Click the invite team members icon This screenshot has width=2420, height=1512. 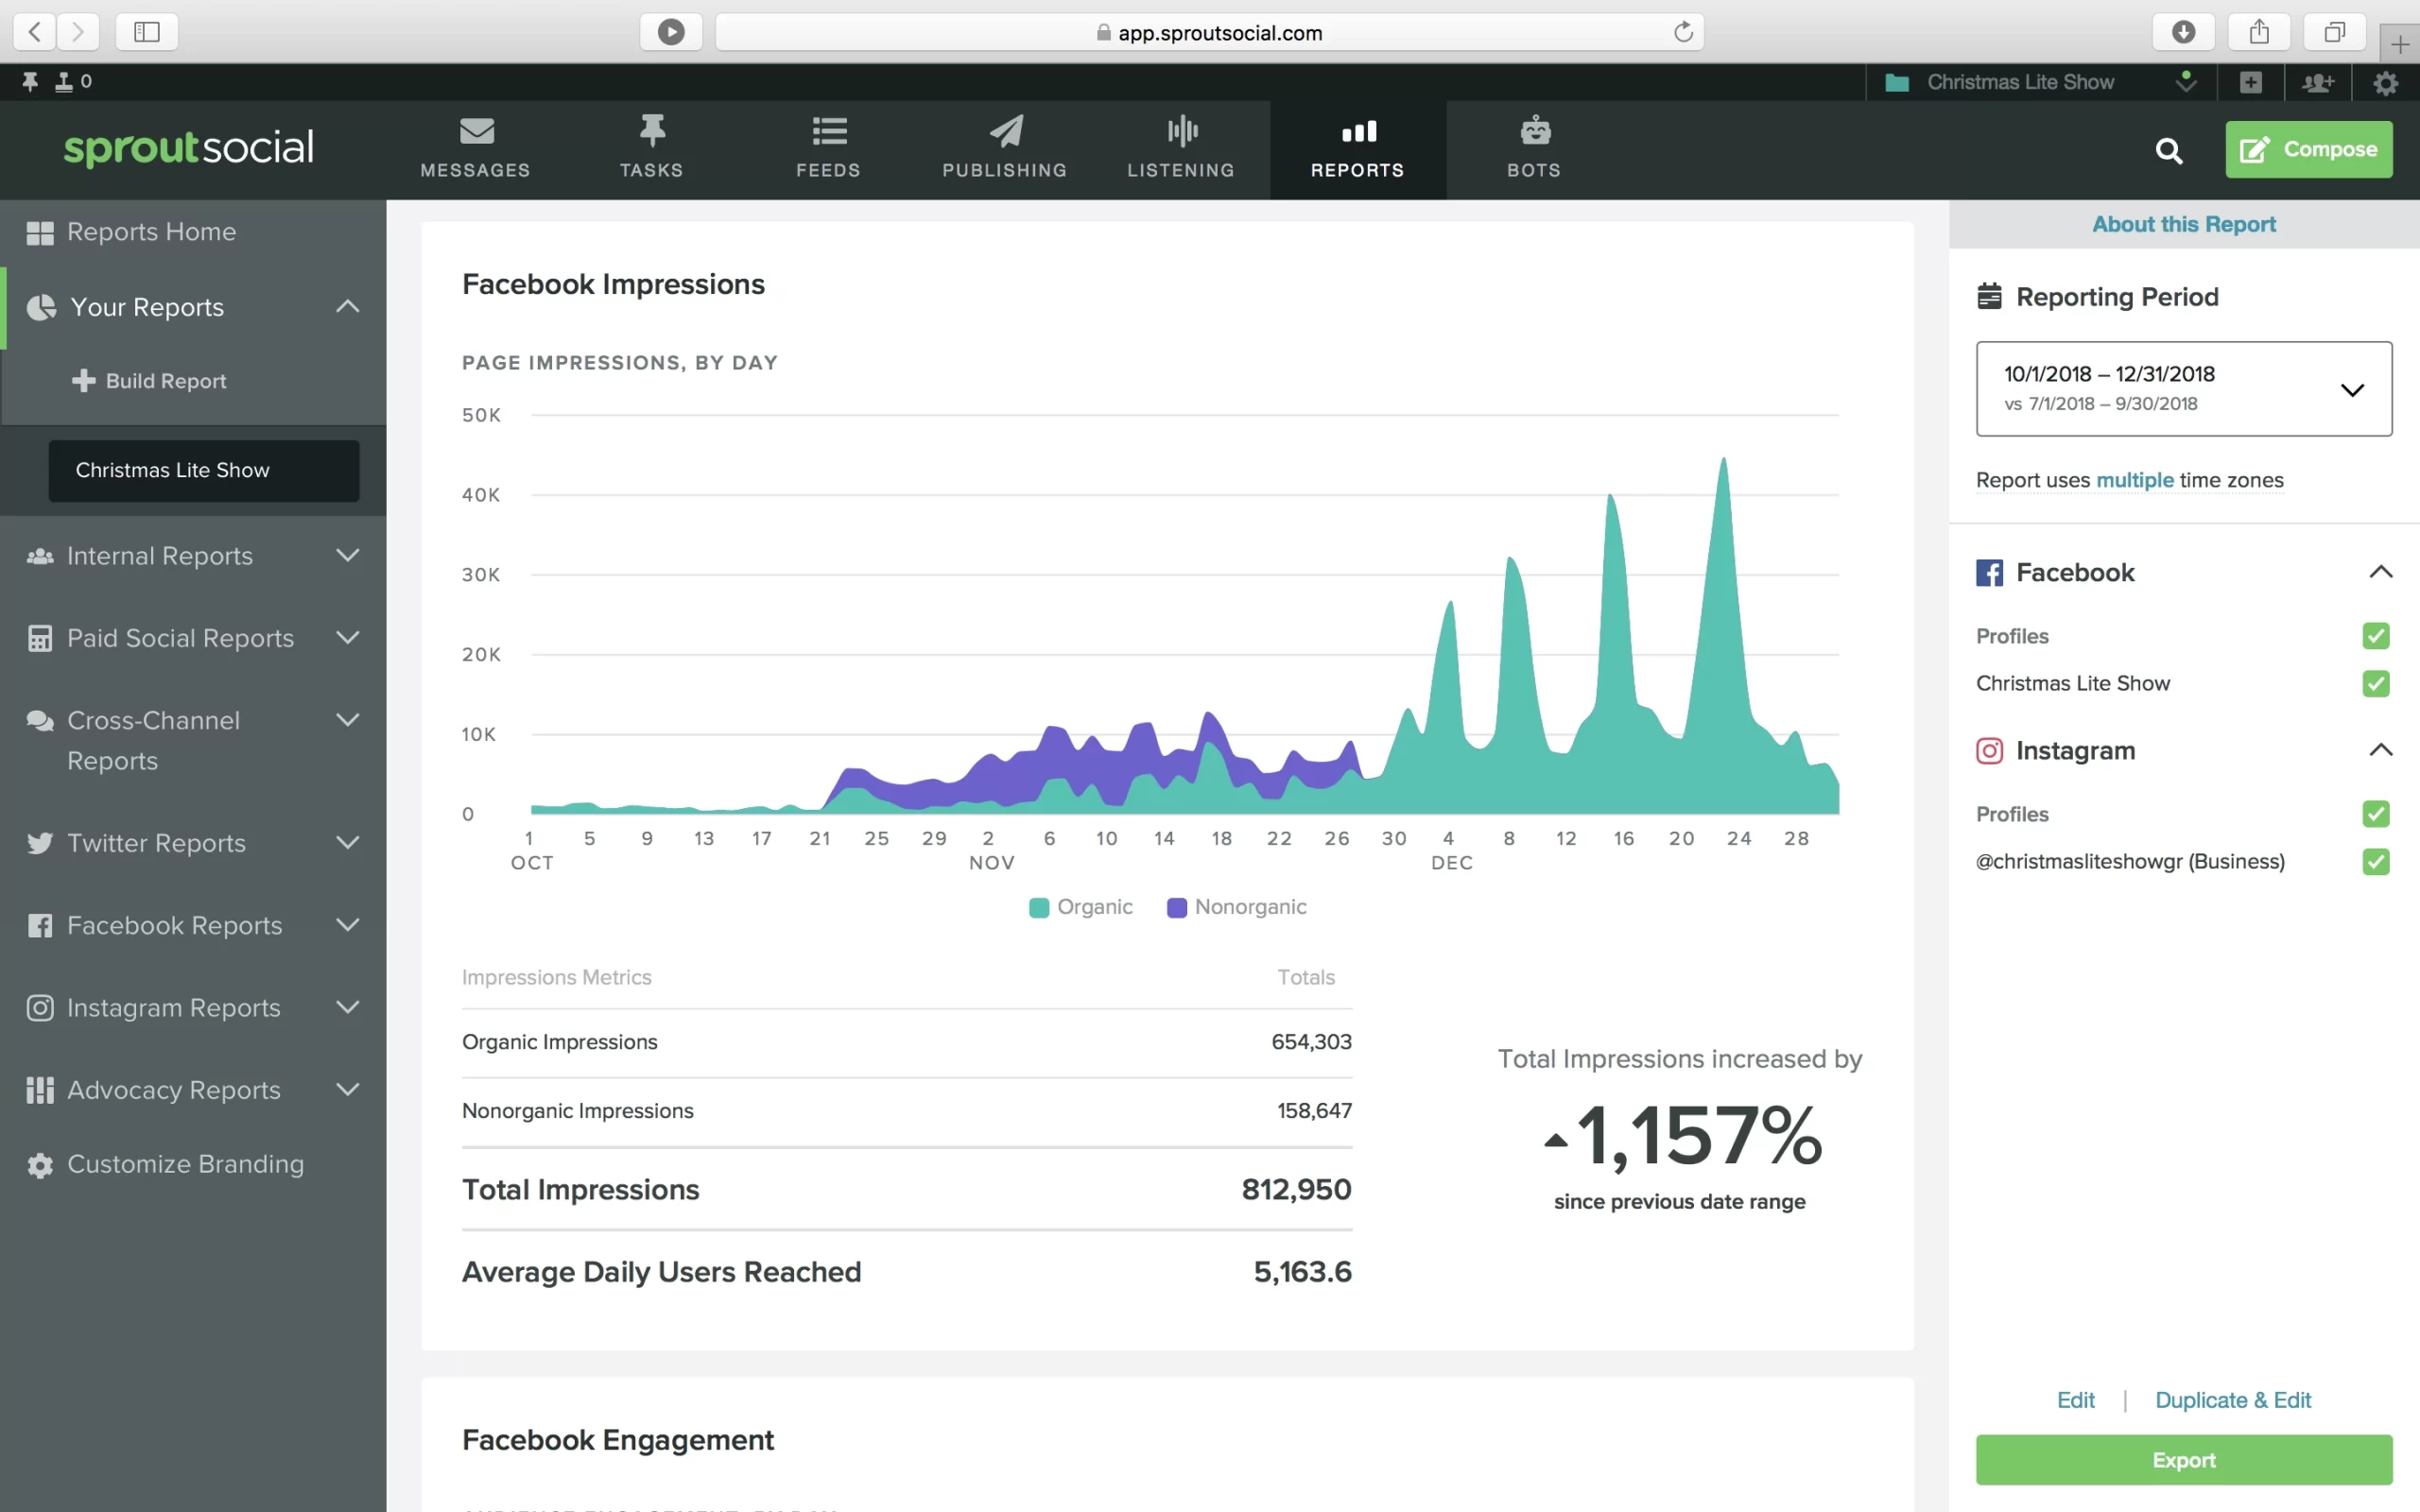(x=2318, y=83)
